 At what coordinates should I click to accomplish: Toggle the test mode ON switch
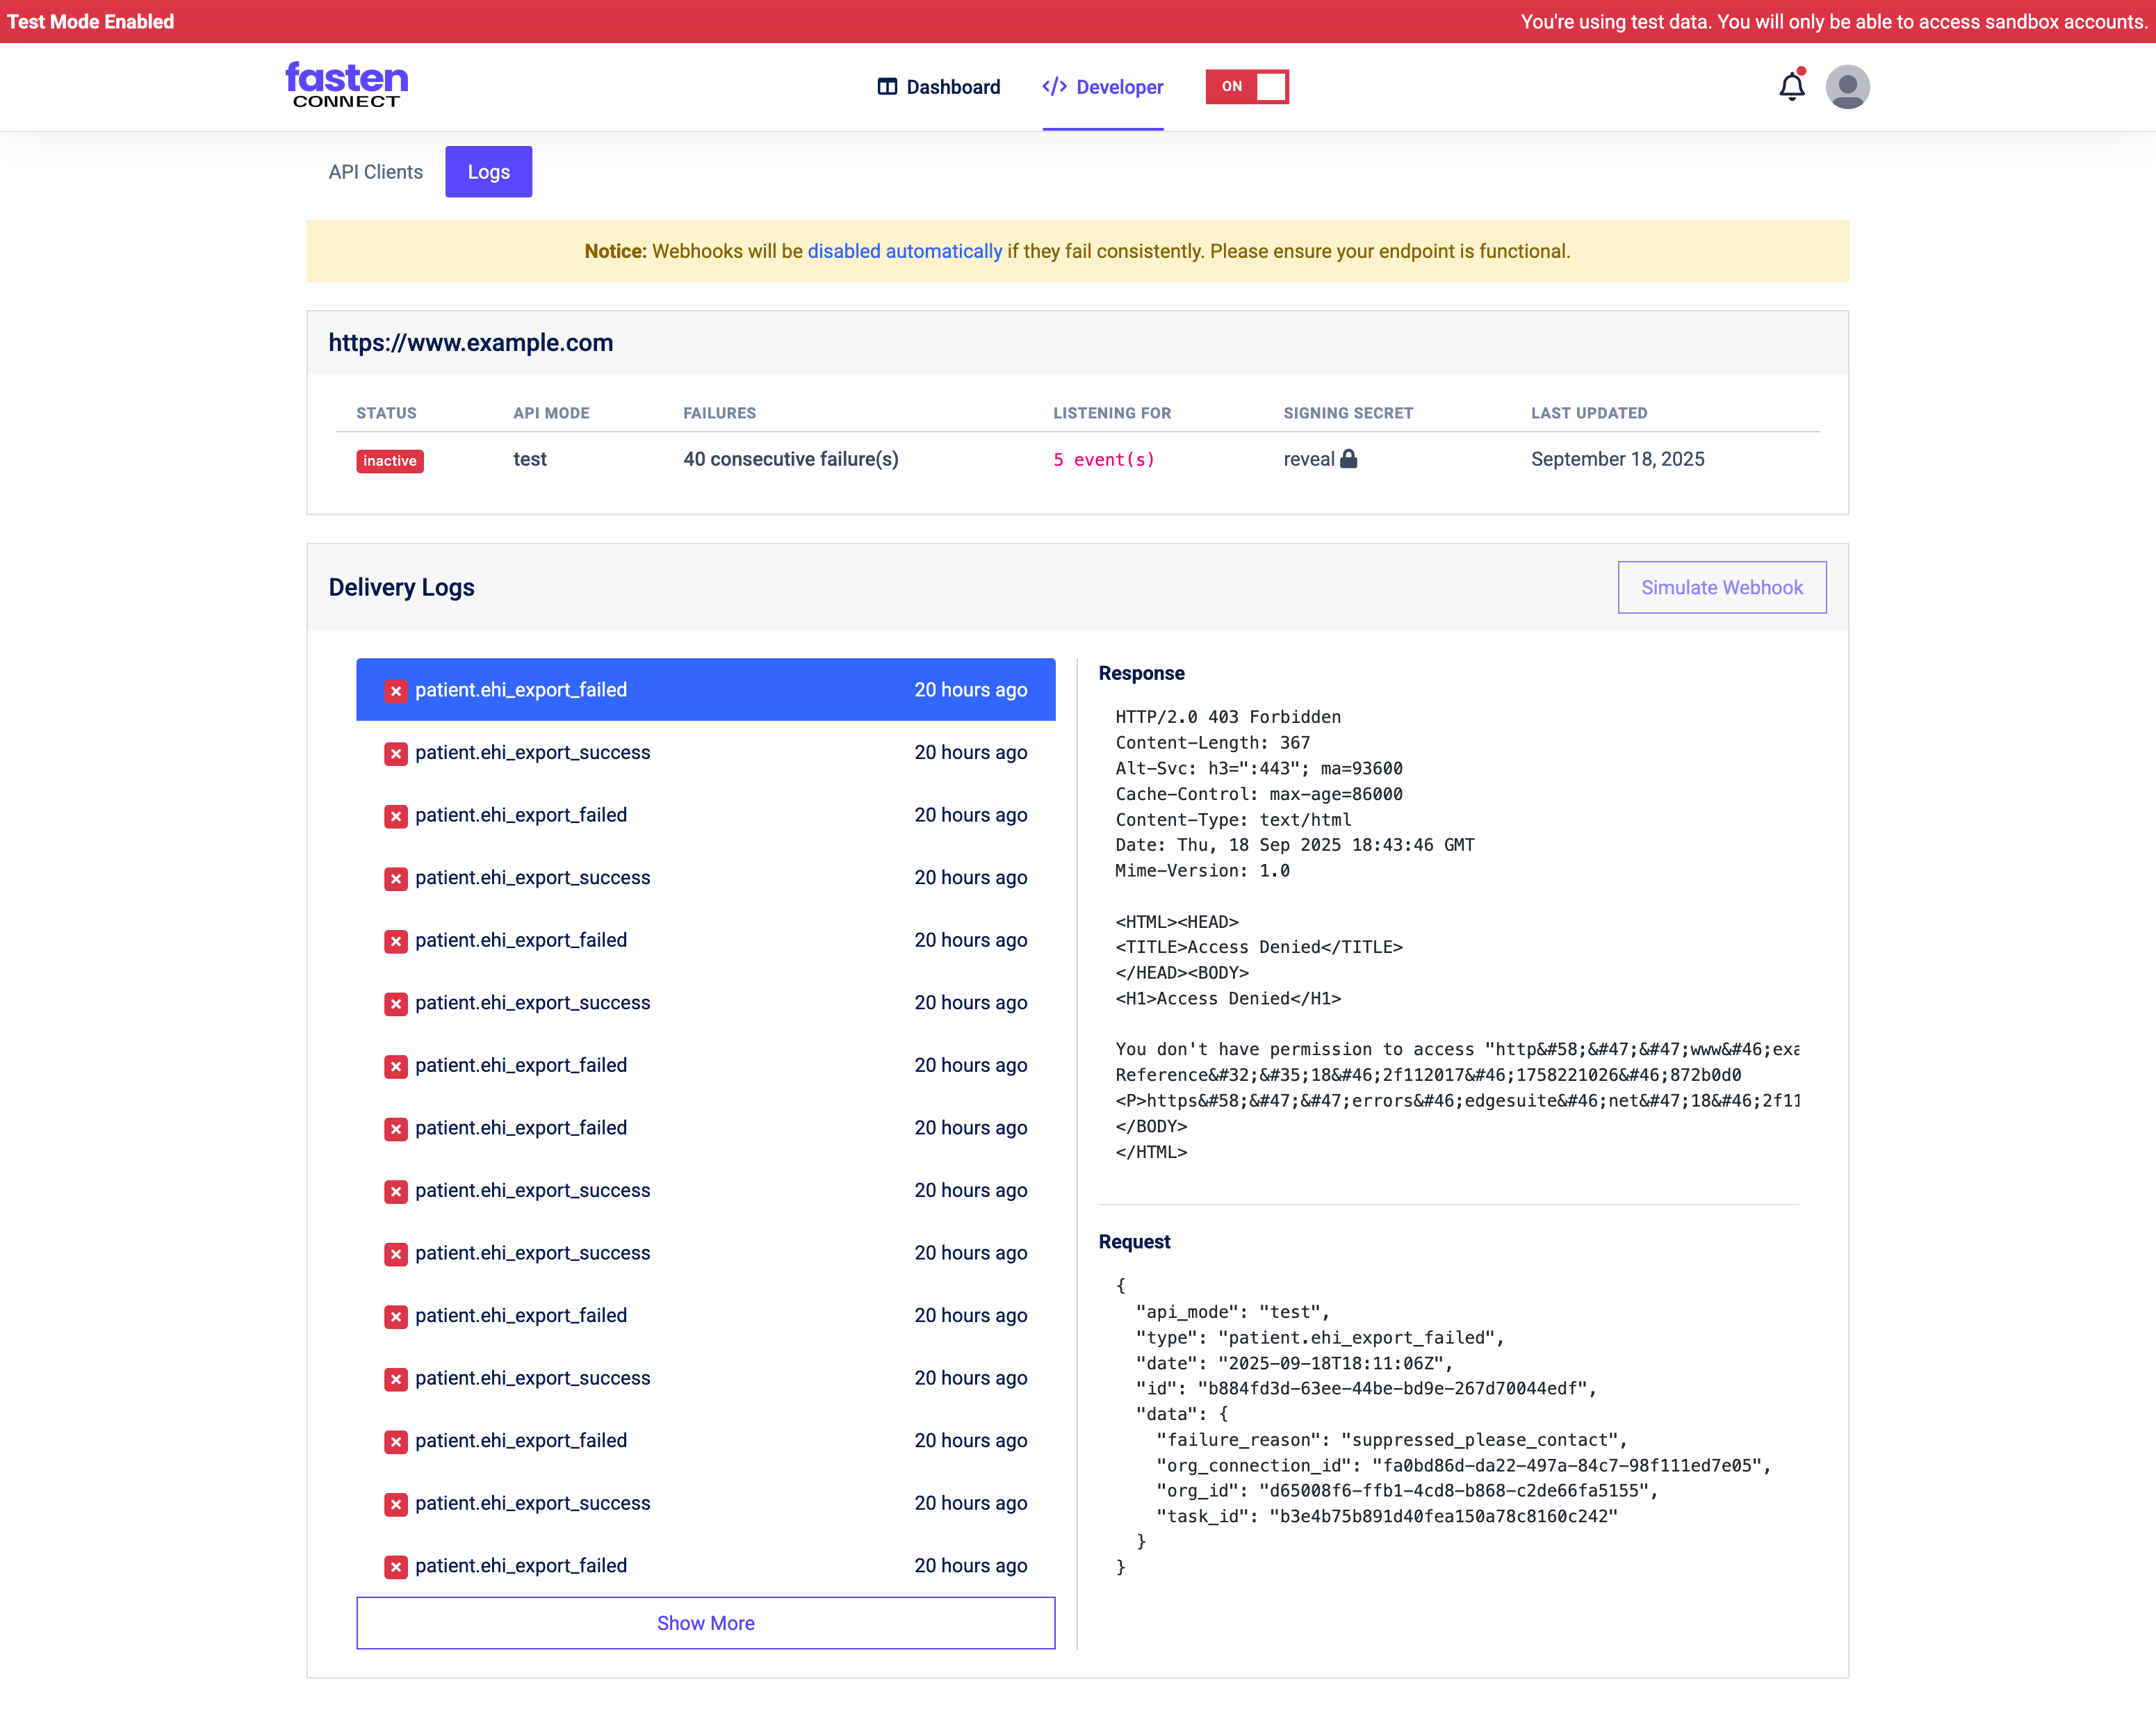(x=1247, y=87)
